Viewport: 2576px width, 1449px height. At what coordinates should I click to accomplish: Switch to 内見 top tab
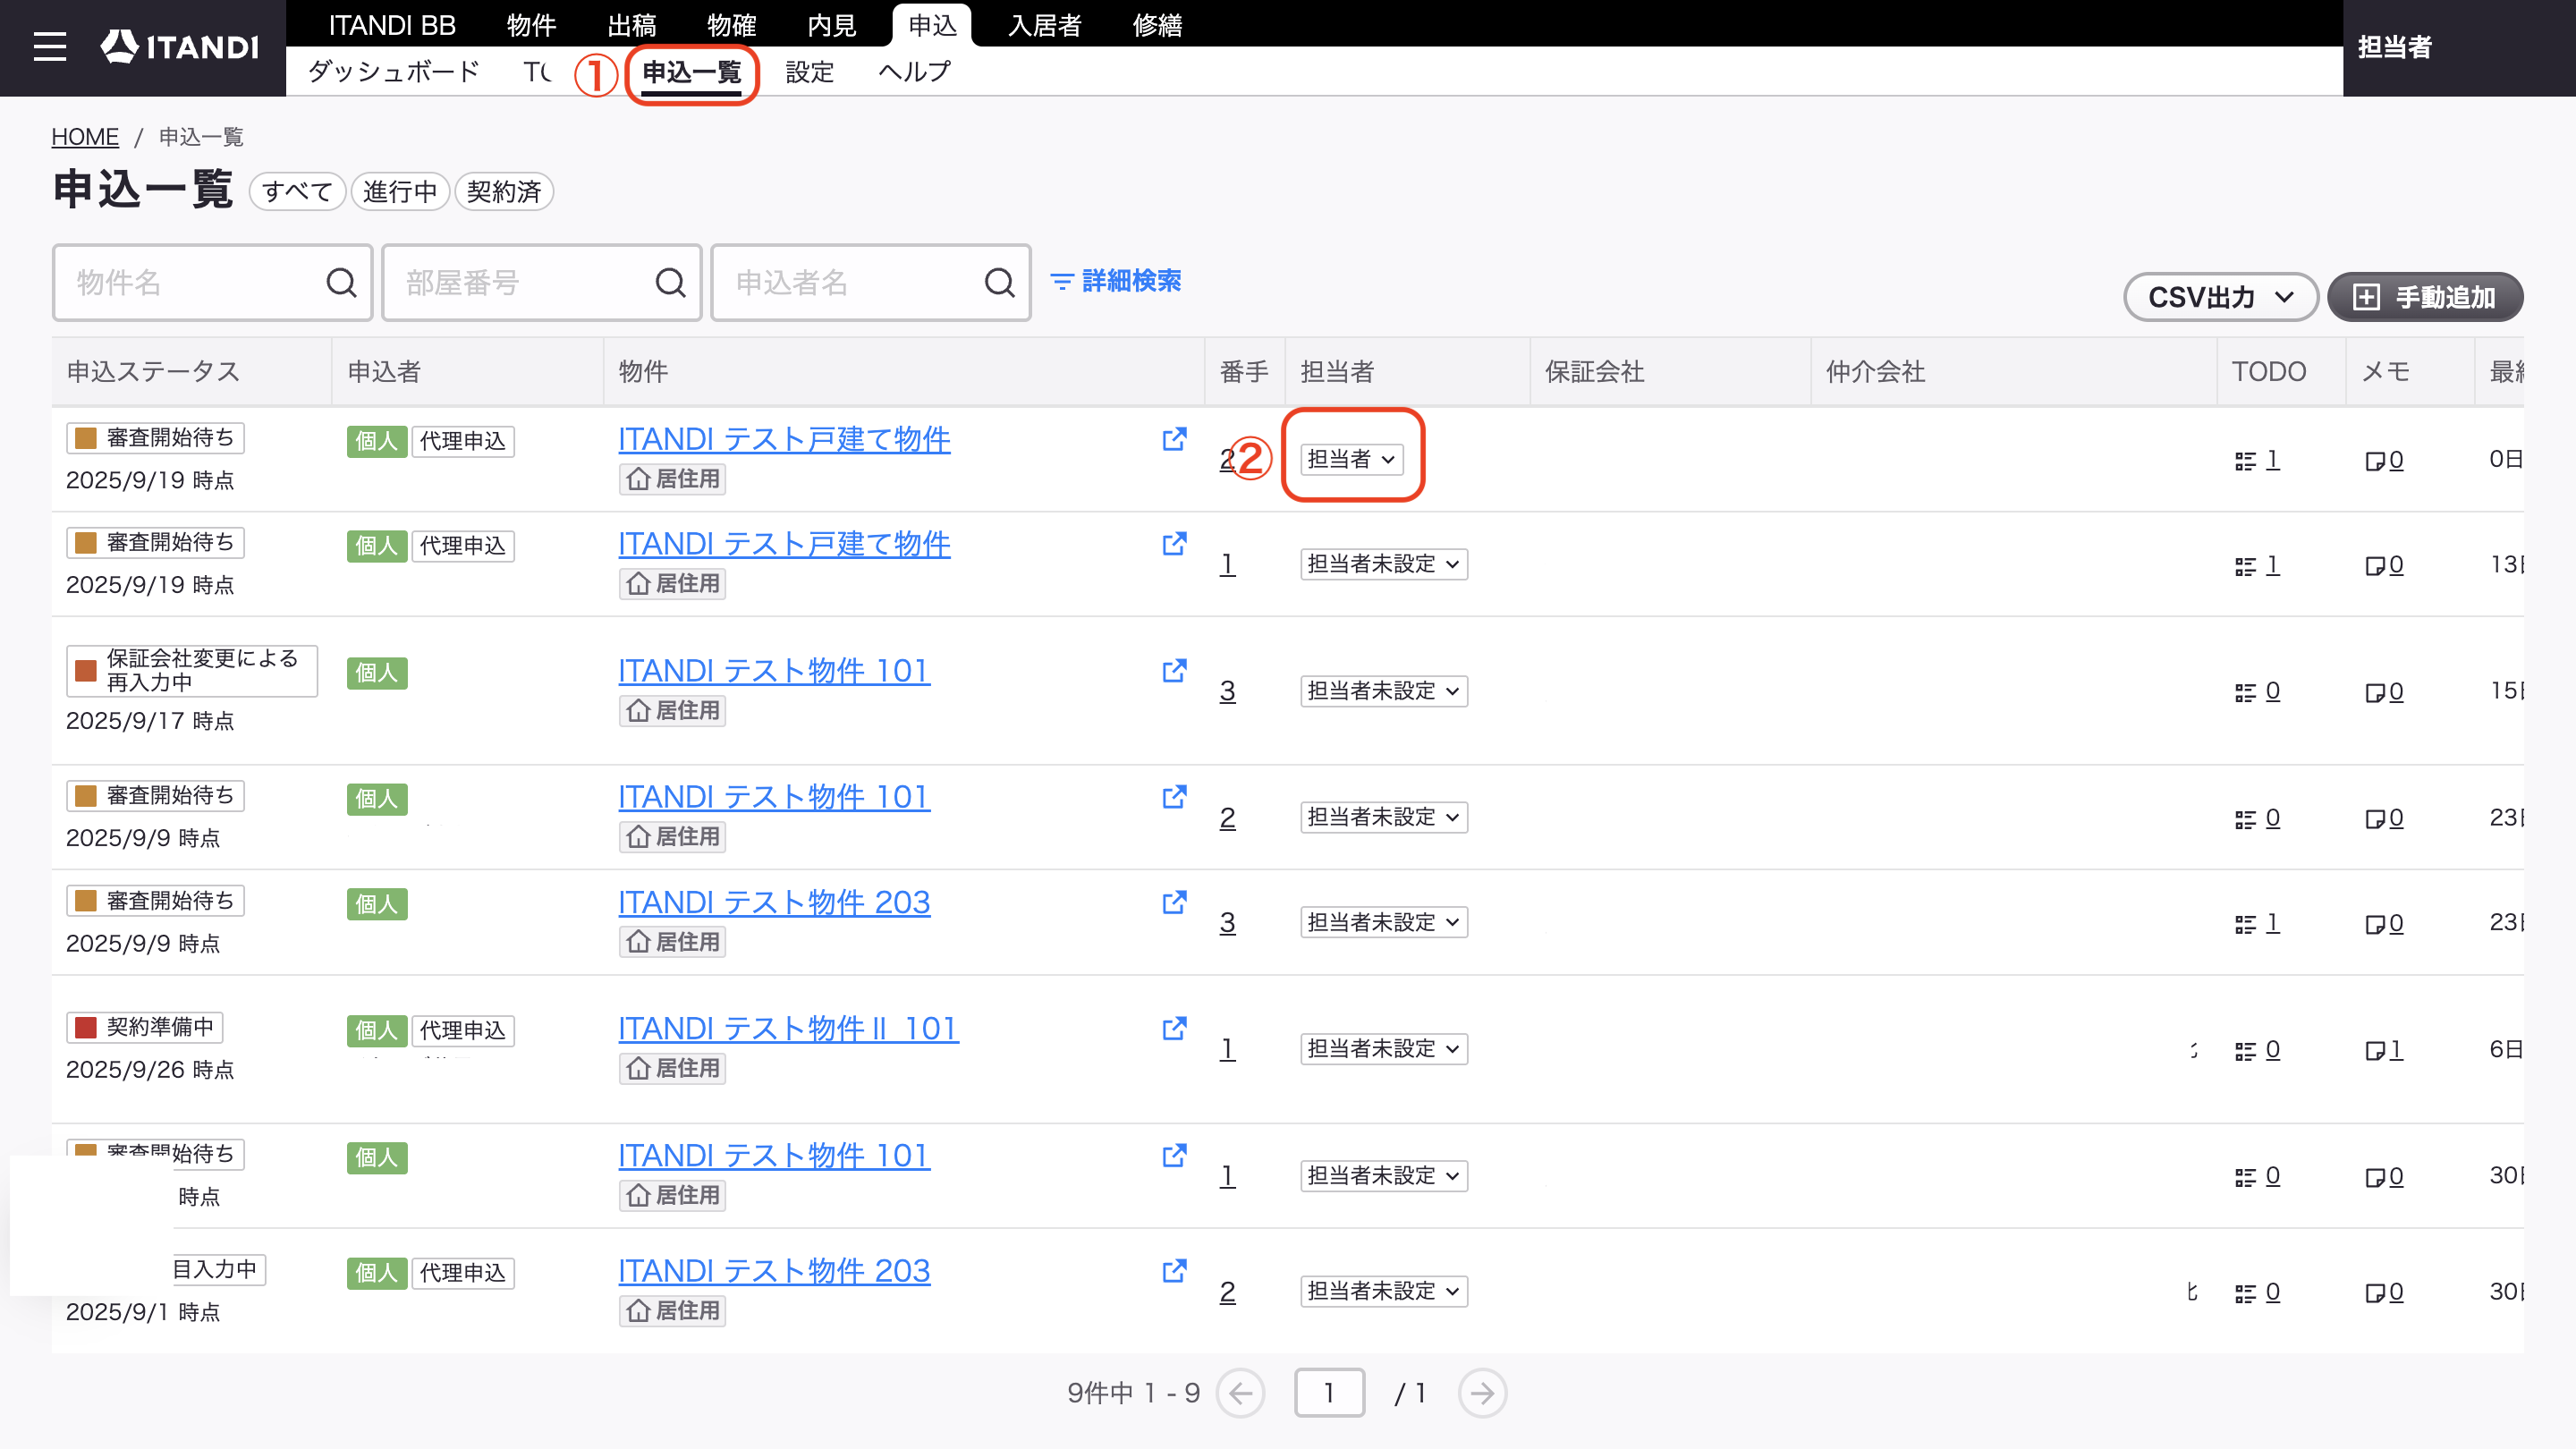pos(832,25)
